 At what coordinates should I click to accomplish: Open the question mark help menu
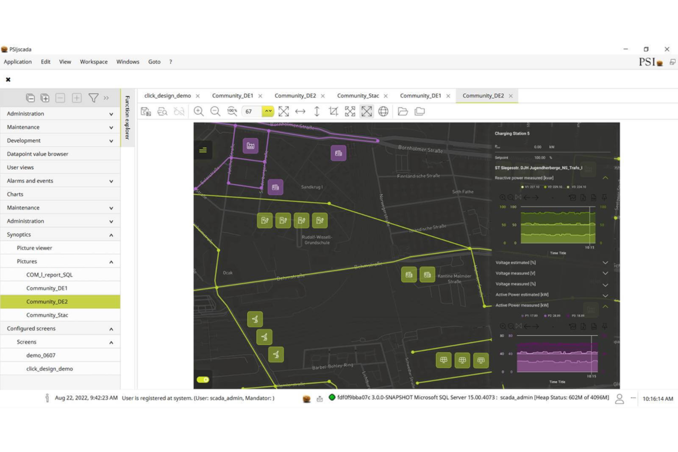click(x=170, y=62)
